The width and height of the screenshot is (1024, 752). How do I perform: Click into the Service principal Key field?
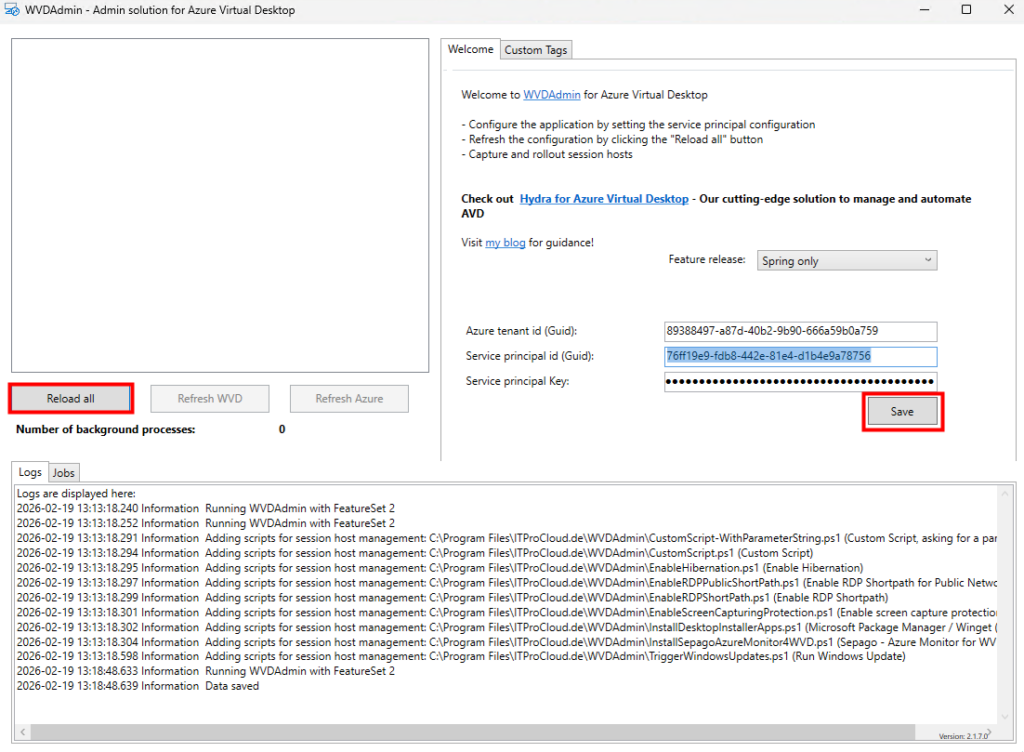(800, 381)
